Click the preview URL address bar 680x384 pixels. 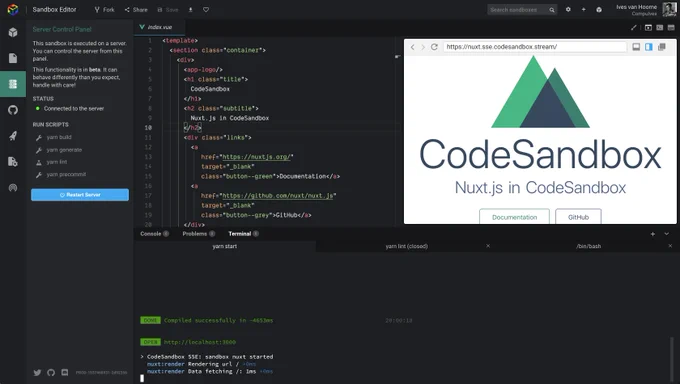(x=535, y=47)
